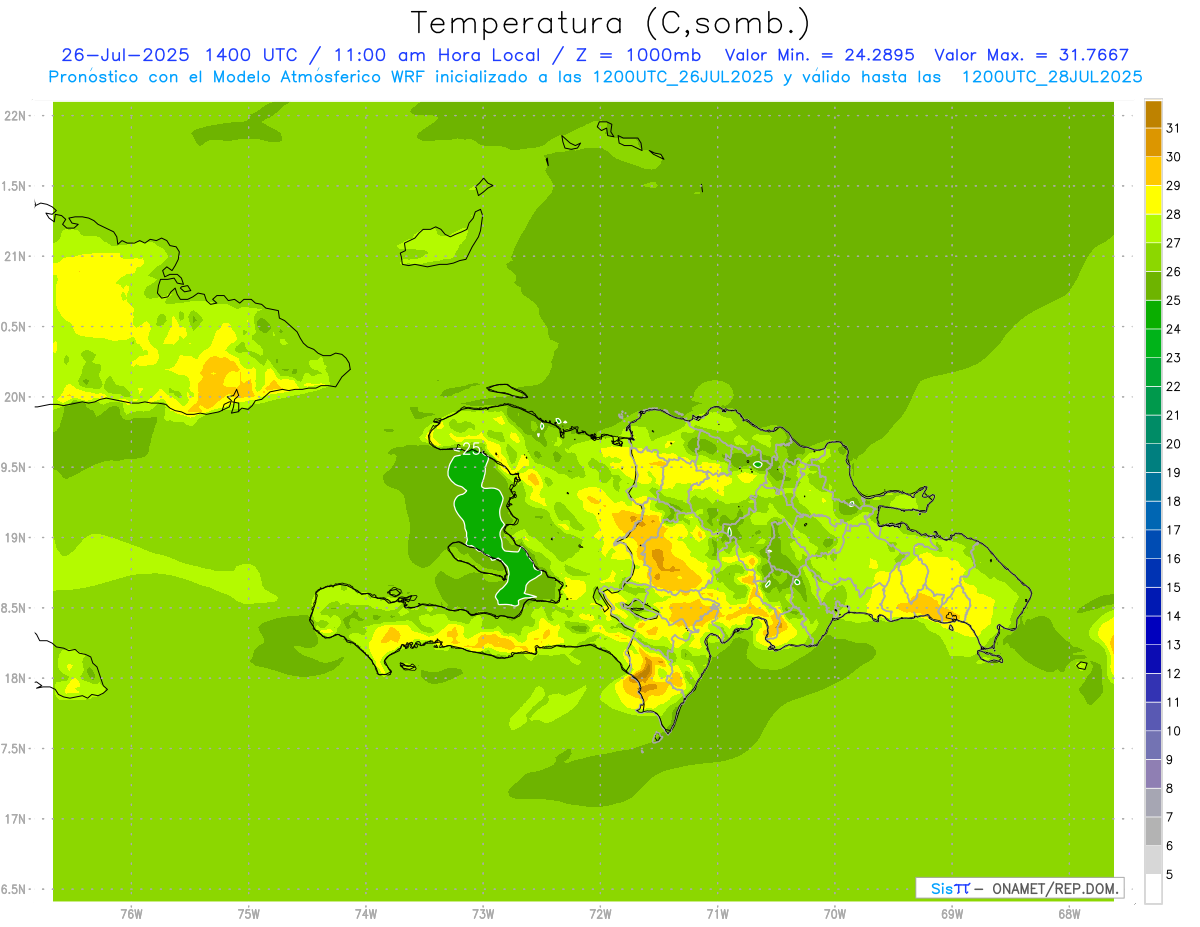Click color bar label "27"
This screenshot has width=1200, height=927.
click(x=1174, y=243)
